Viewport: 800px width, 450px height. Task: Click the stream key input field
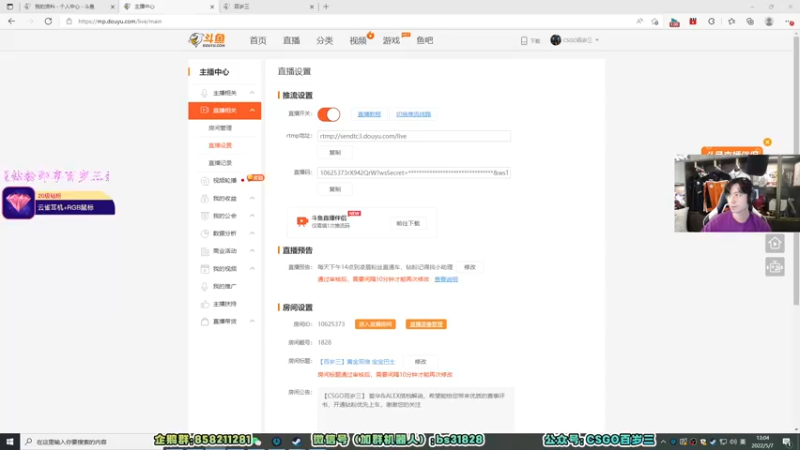(x=414, y=172)
